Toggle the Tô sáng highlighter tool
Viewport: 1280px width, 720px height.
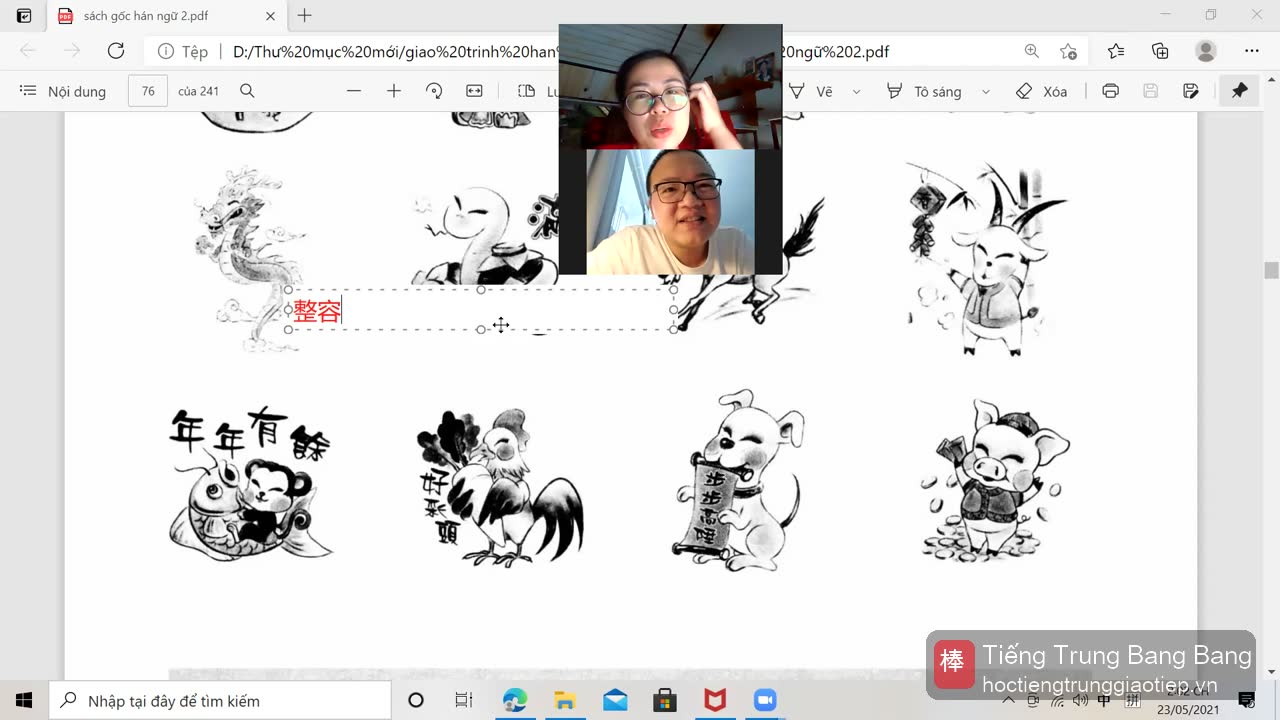[923, 91]
